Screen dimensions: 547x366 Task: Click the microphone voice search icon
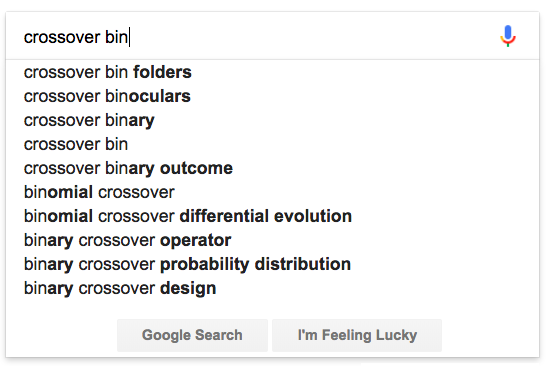[508, 36]
